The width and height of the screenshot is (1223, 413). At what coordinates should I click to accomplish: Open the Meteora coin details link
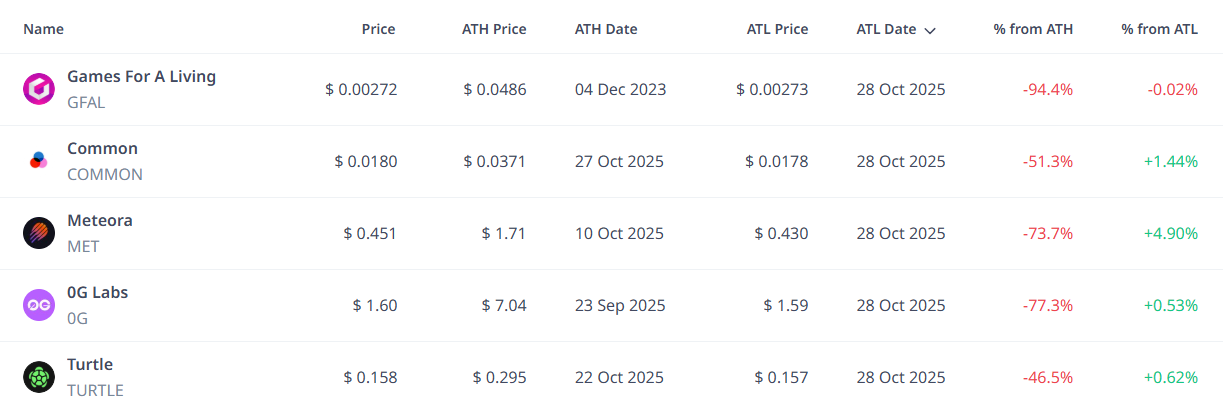coord(99,220)
